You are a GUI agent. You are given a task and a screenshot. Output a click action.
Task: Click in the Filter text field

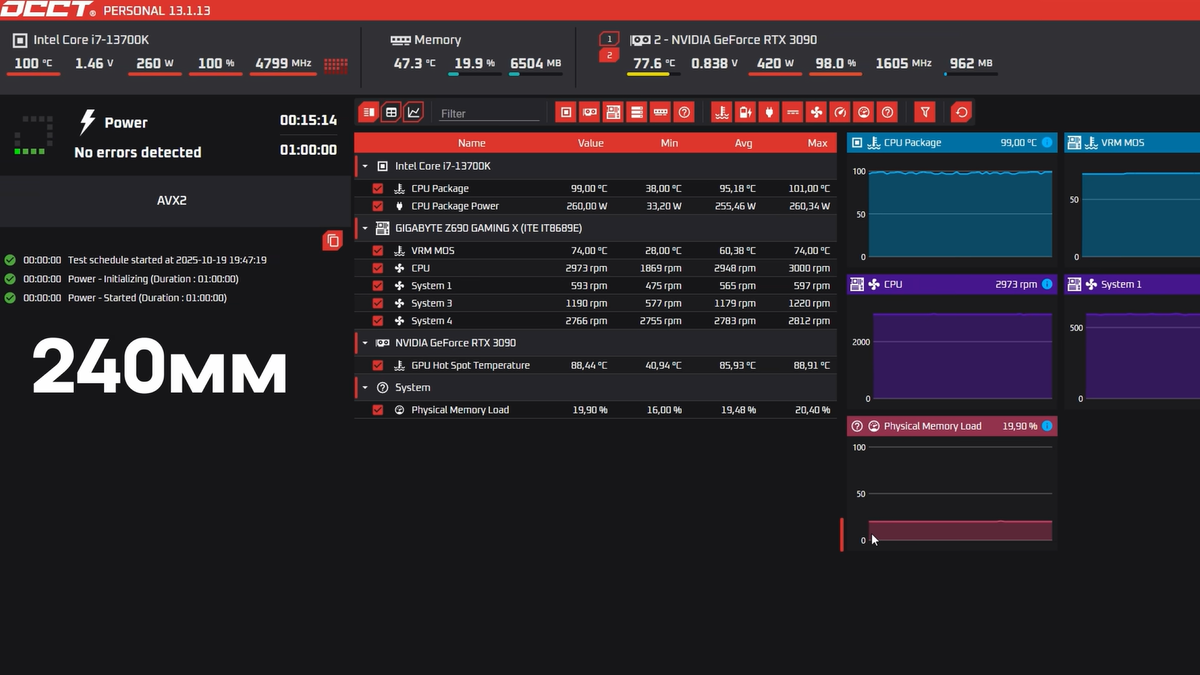[488, 113]
